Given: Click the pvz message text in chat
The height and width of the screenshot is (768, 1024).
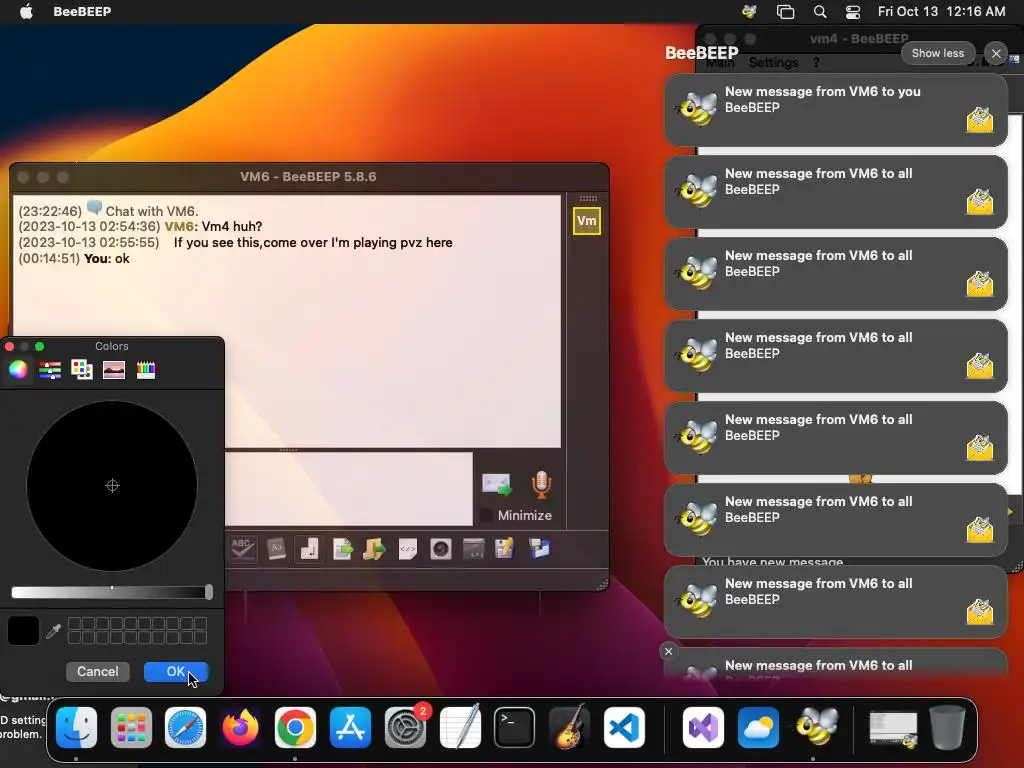Looking at the screenshot, I should 313,242.
